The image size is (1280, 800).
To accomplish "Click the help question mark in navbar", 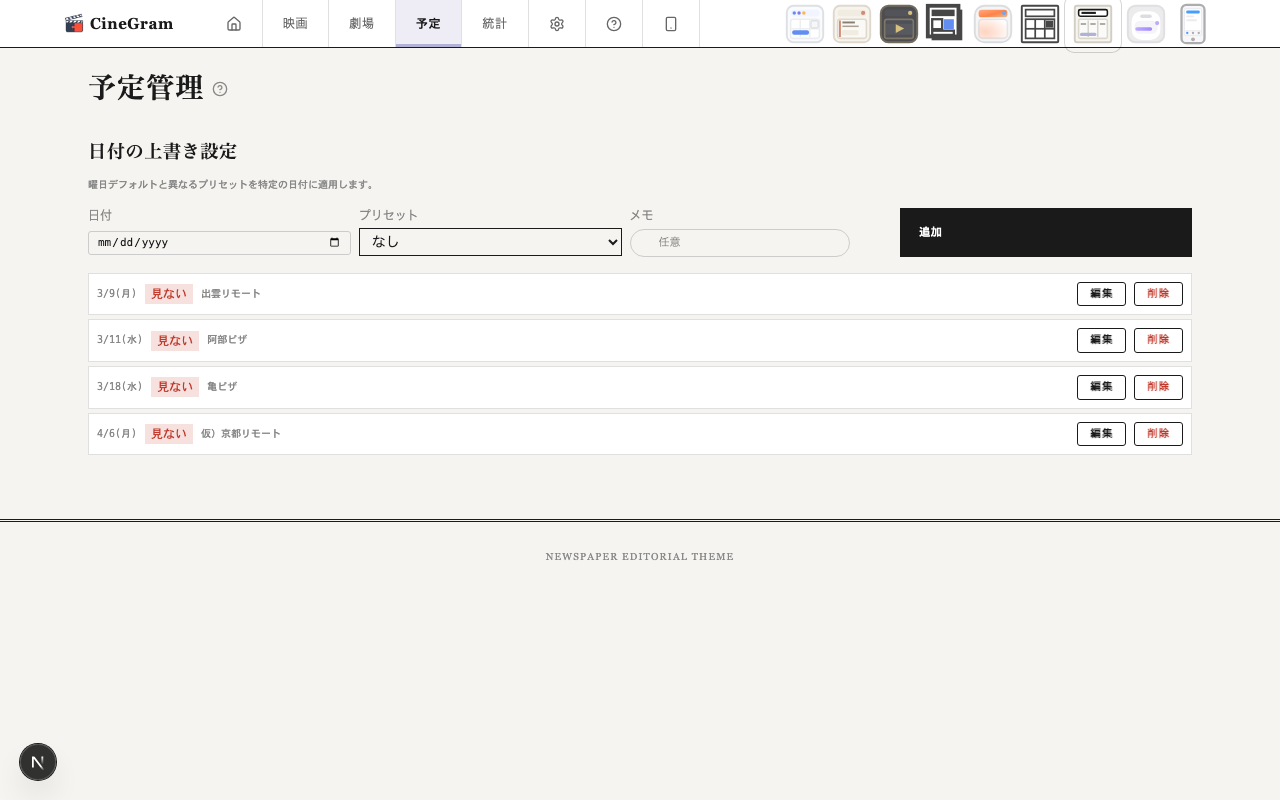I will point(614,24).
